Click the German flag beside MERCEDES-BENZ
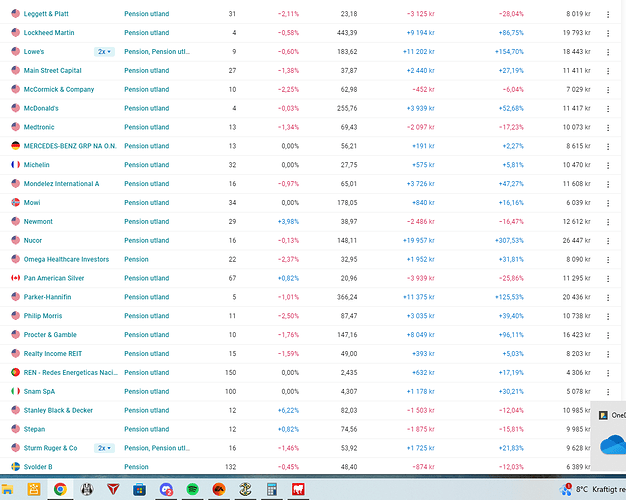Image resolution: width=626 pixels, height=500 pixels. pyautogui.click(x=15, y=146)
